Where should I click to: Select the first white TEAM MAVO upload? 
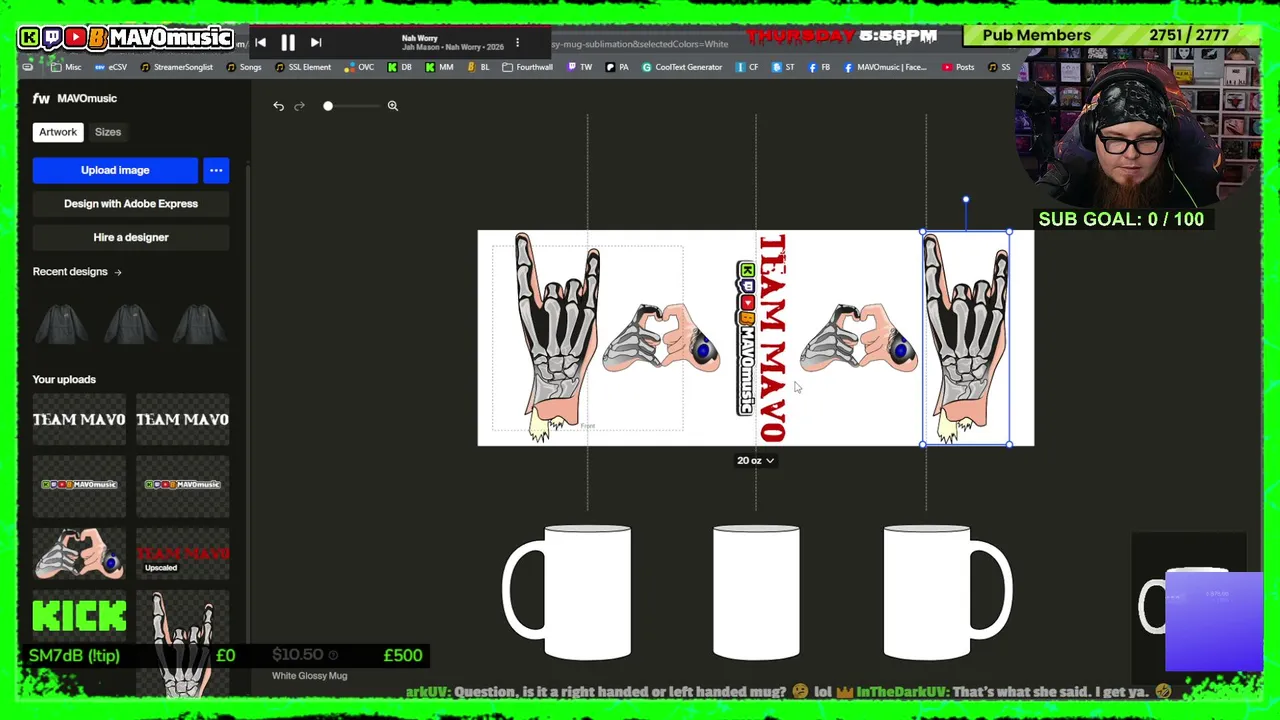pyautogui.click(x=80, y=420)
